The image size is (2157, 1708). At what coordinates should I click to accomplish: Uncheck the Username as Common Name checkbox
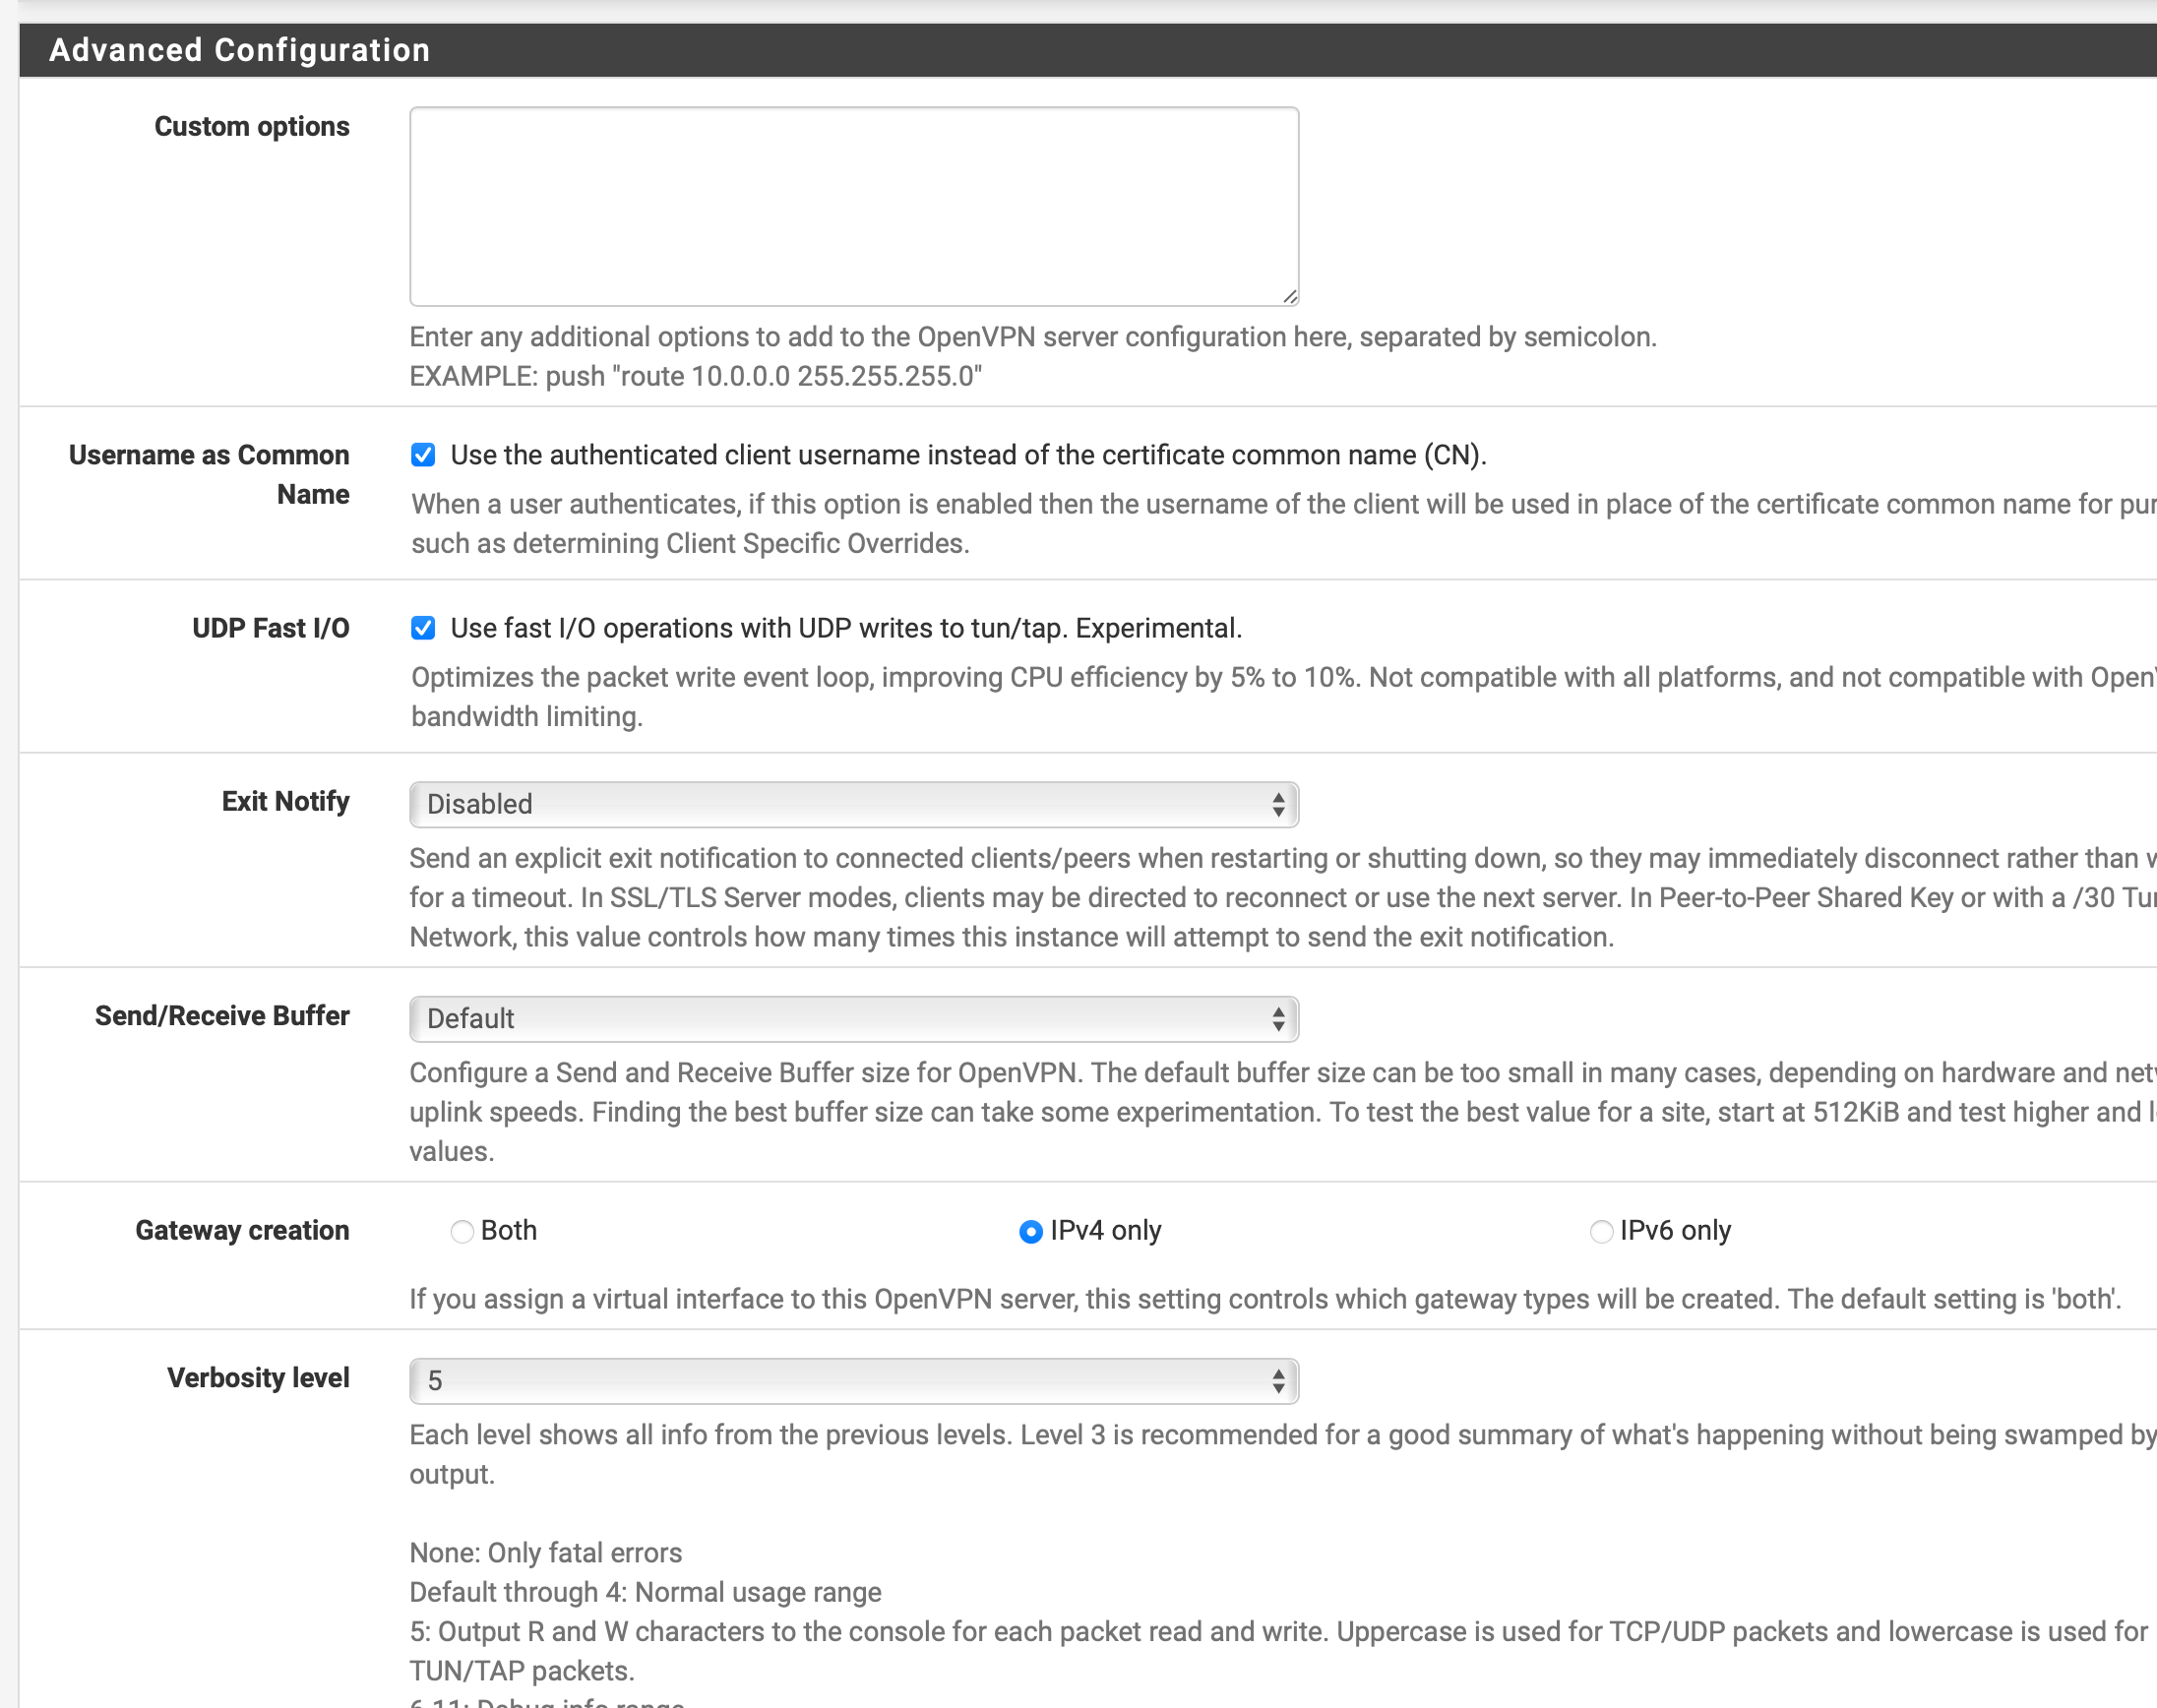pyautogui.click(x=423, y=455)
